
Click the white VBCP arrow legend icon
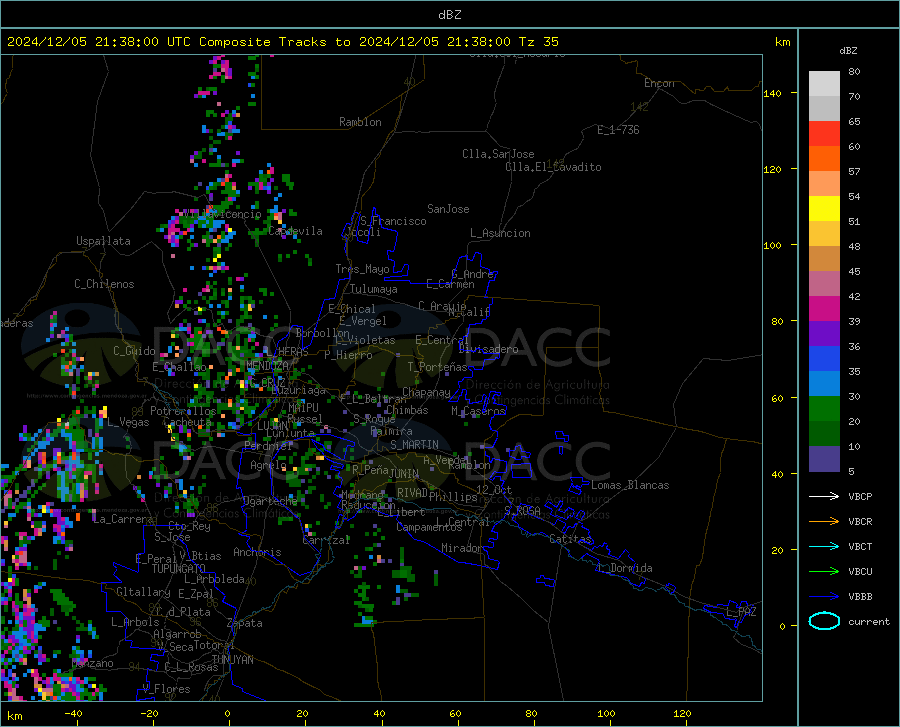click(x=824, y=496)
